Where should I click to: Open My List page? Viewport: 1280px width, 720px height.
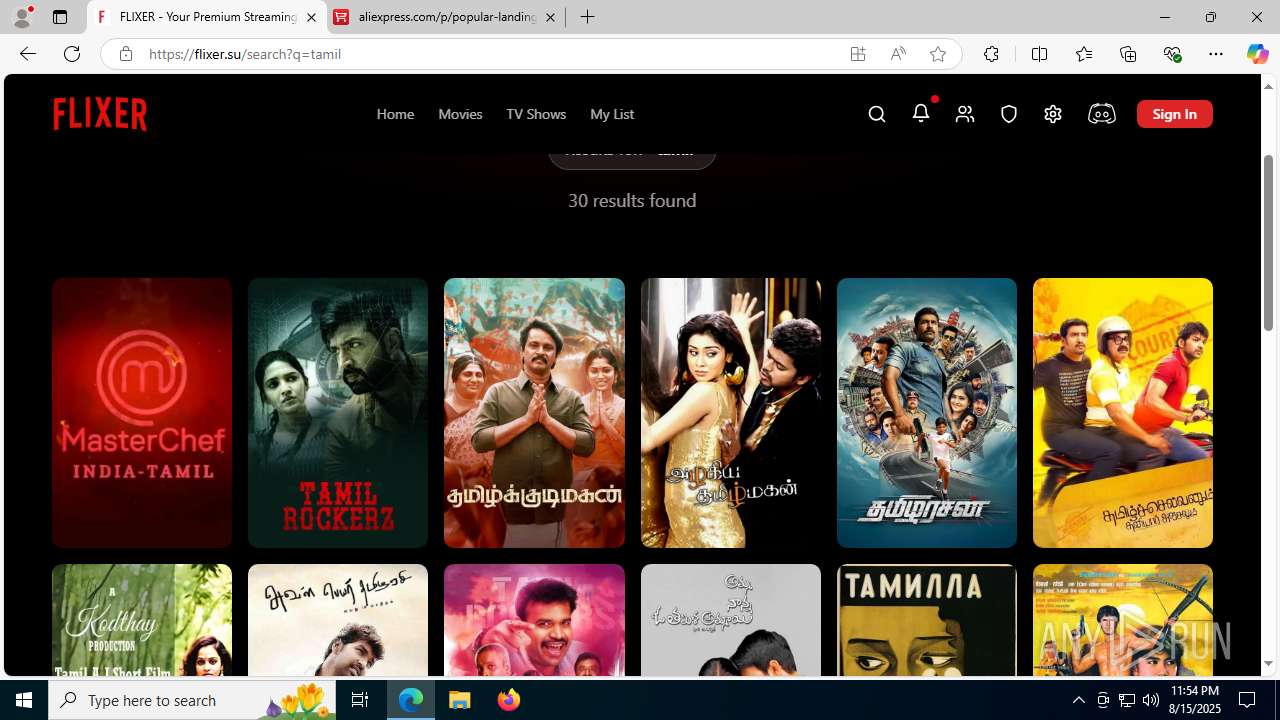(x=612, y=114)
